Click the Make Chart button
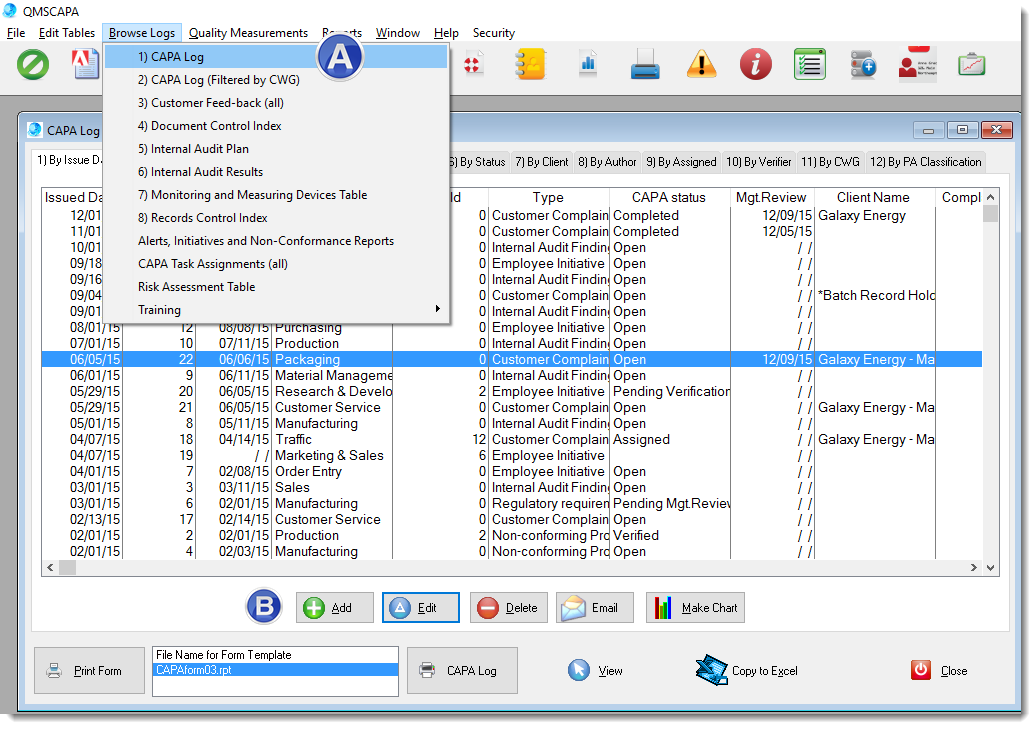This screenshot has height=729, width=1036. (695, 608)
